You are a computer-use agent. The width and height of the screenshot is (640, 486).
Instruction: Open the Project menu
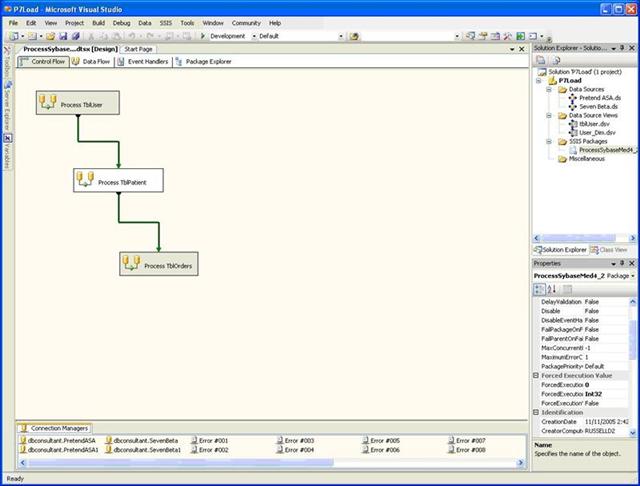point(74,23)
